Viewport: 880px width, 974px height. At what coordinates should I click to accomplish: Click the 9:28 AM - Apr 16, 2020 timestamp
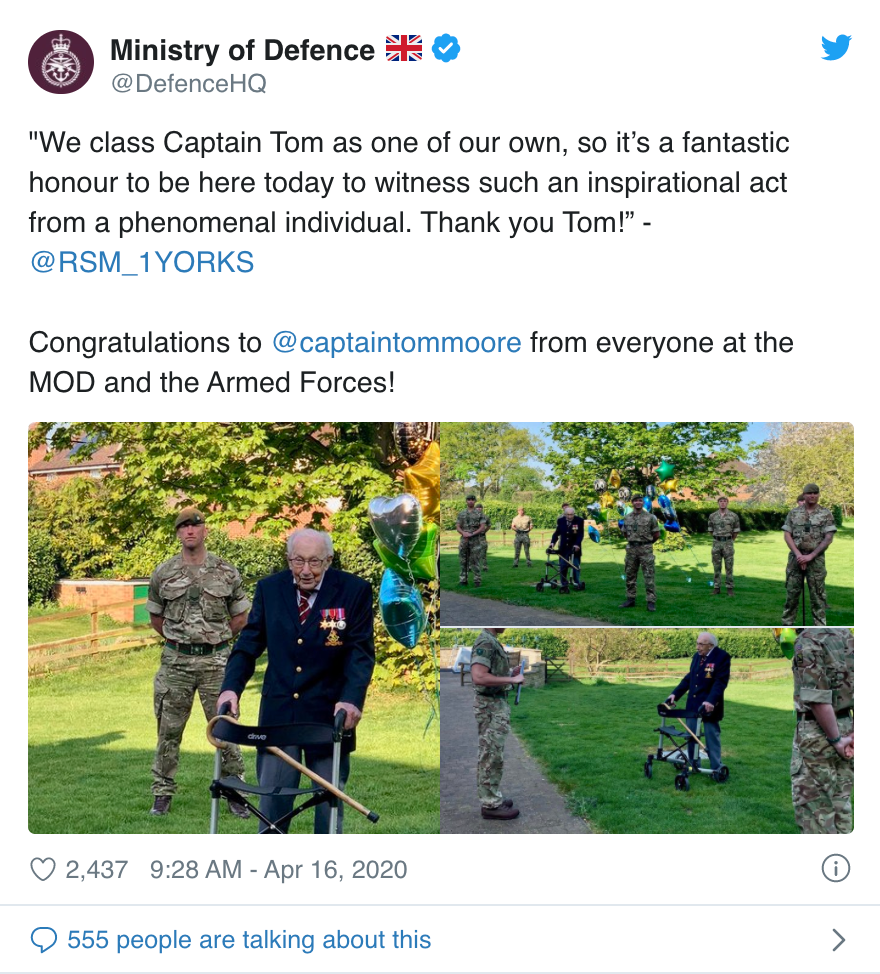pyautogui.click(x=278, y=869)
